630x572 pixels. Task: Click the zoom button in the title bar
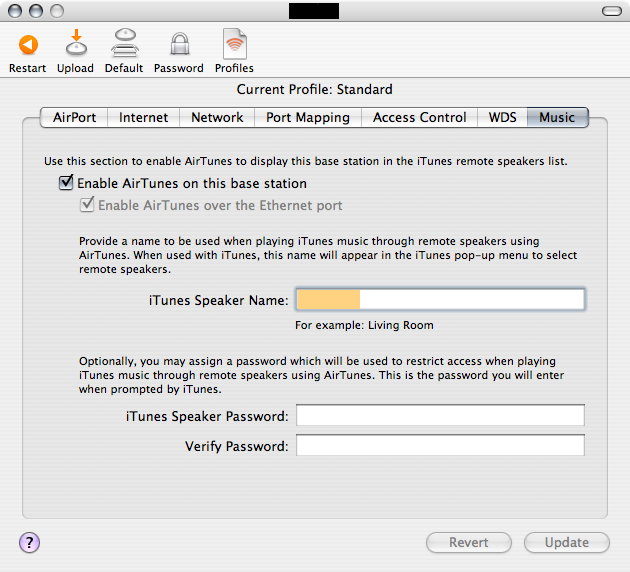click(57, 11)
